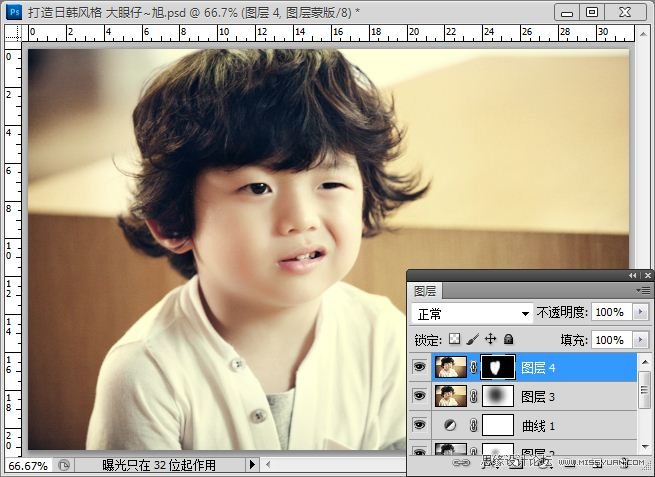Click the vertical ruler on the left

click(13, 249)
